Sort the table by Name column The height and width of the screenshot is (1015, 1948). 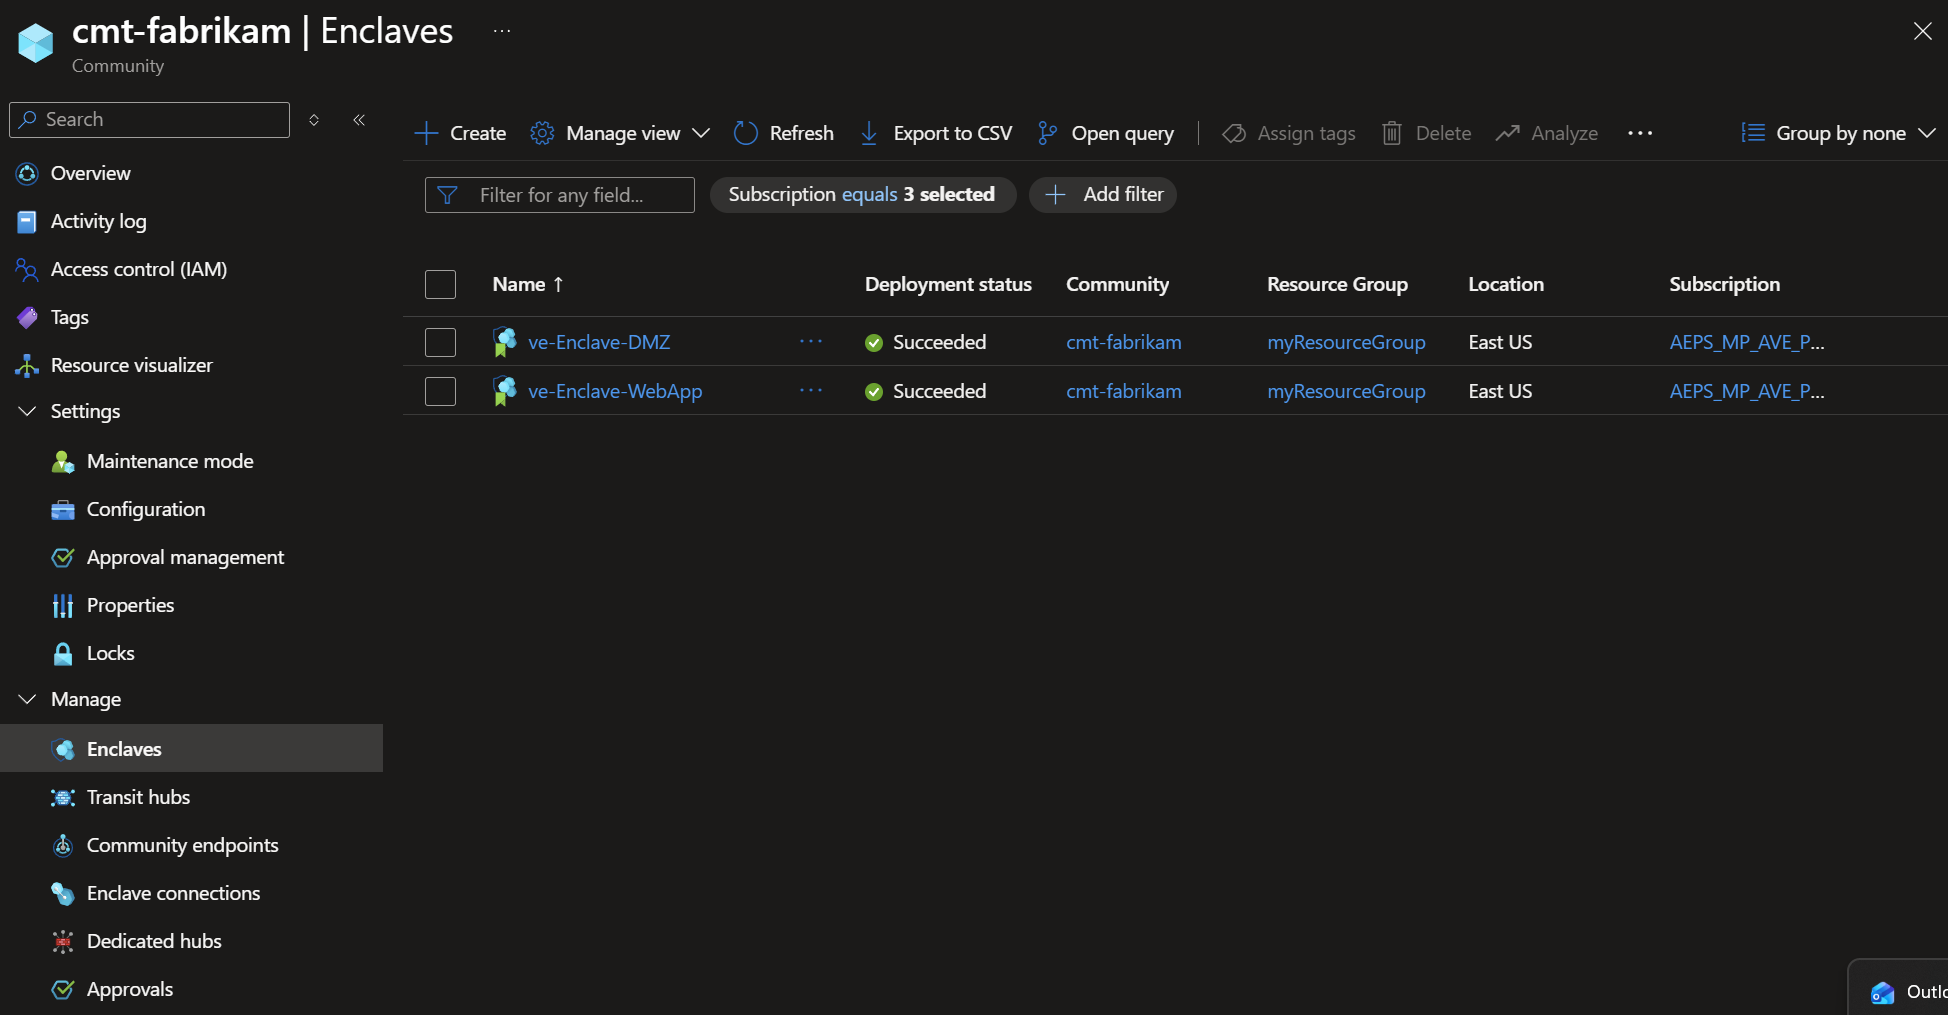pos(528,285)
